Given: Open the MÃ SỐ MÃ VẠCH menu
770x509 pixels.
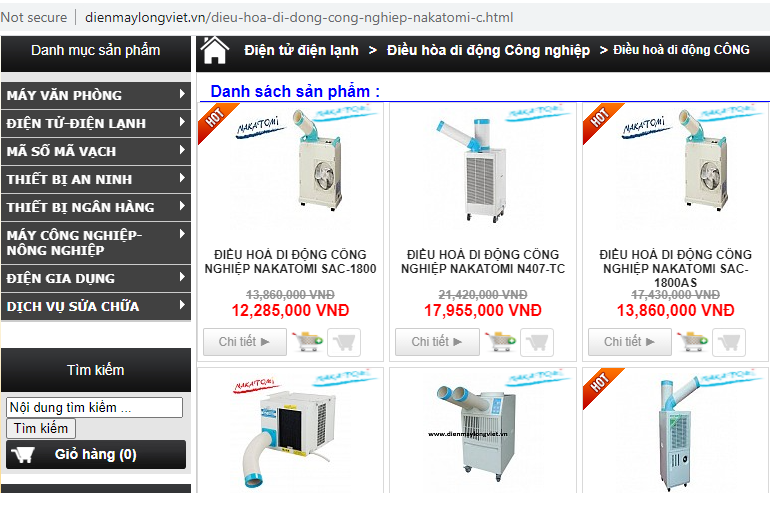Looking at the screenshot, I should click(96, 151).
